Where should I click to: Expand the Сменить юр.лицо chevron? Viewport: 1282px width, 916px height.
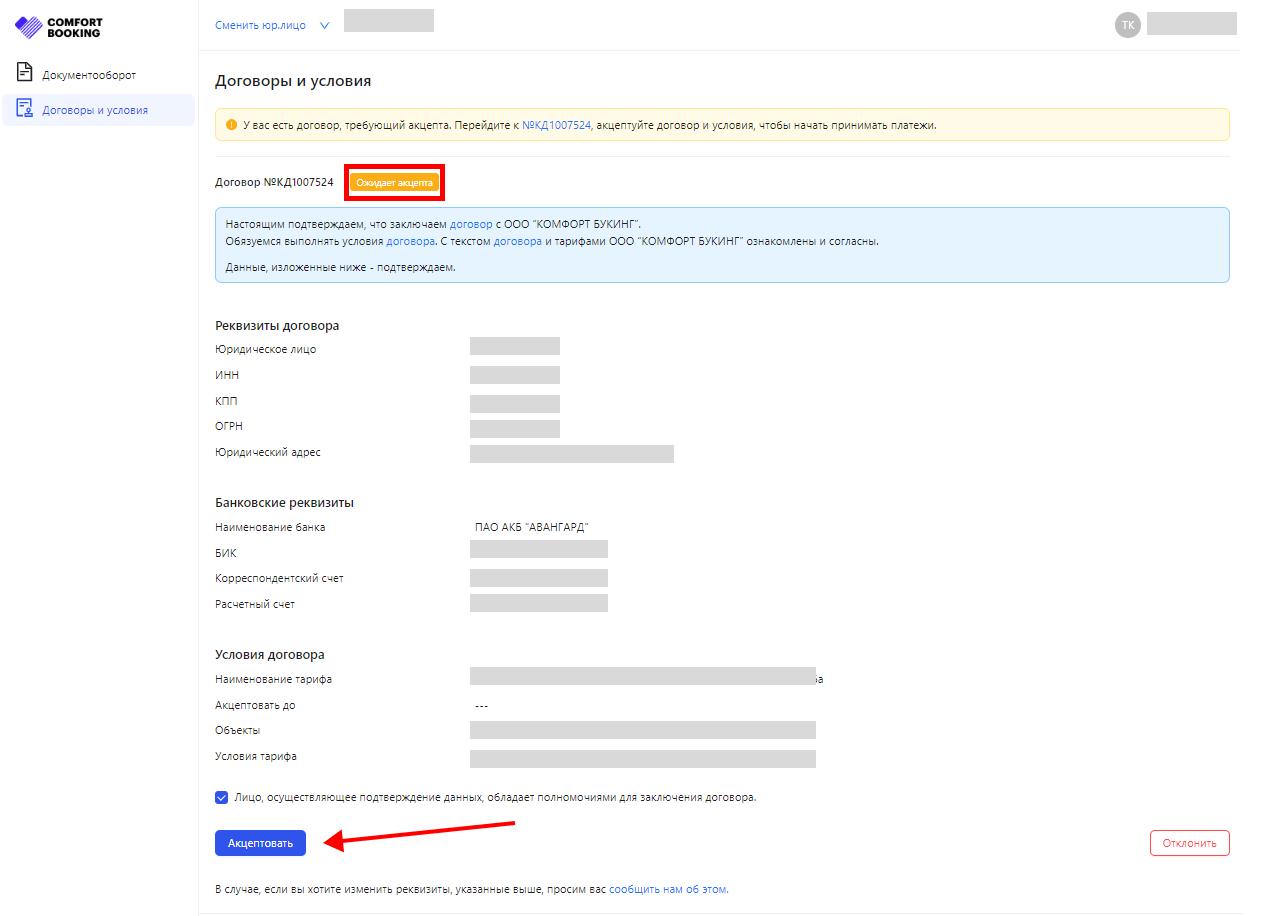324,26
